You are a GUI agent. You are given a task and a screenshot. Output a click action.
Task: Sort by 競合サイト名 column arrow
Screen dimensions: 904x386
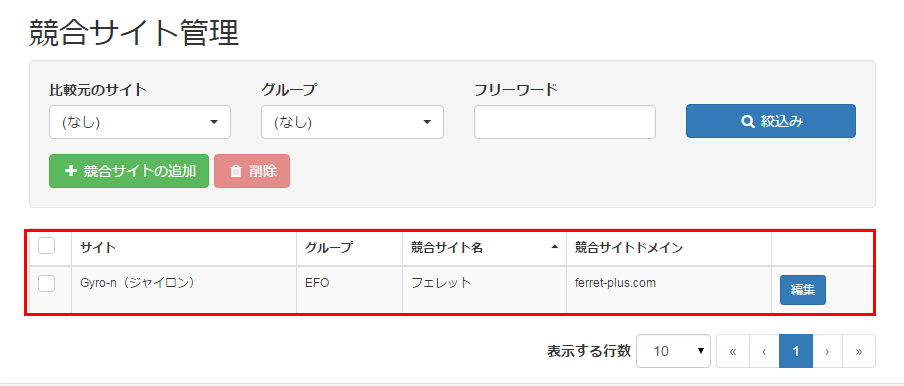click(555, 247)
